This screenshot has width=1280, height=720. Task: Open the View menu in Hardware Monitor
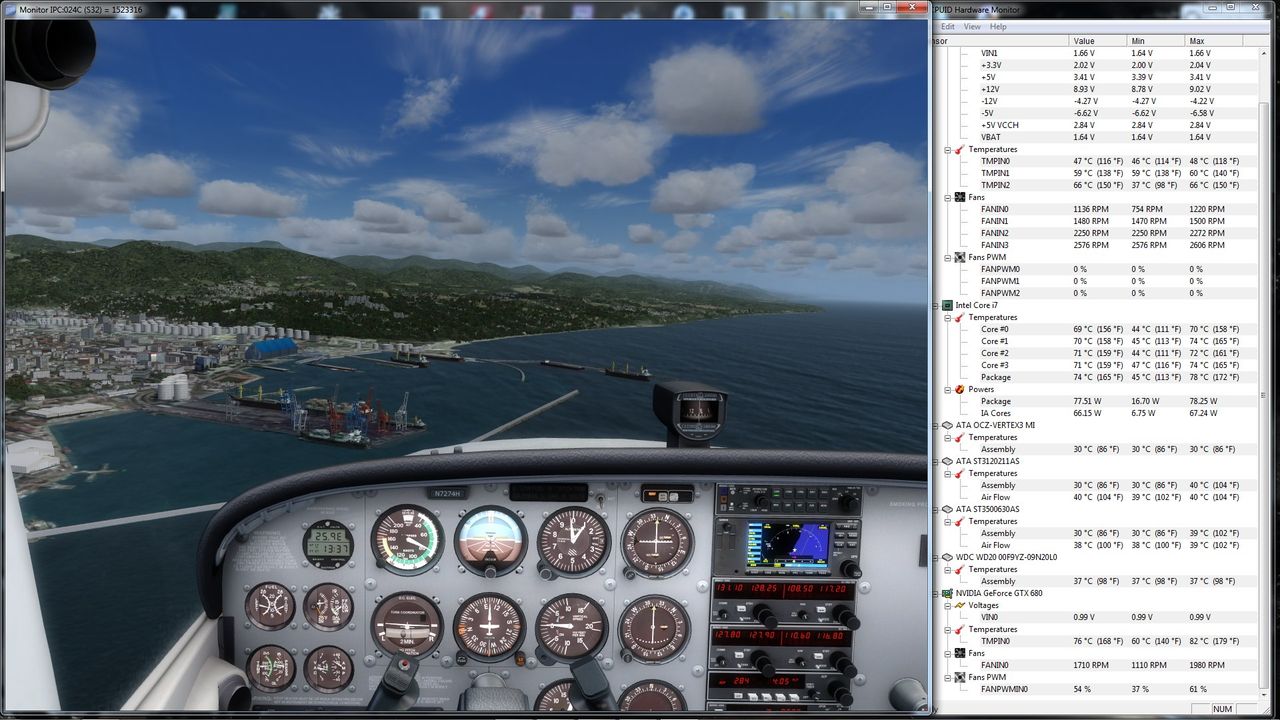[x=972, y=27]
